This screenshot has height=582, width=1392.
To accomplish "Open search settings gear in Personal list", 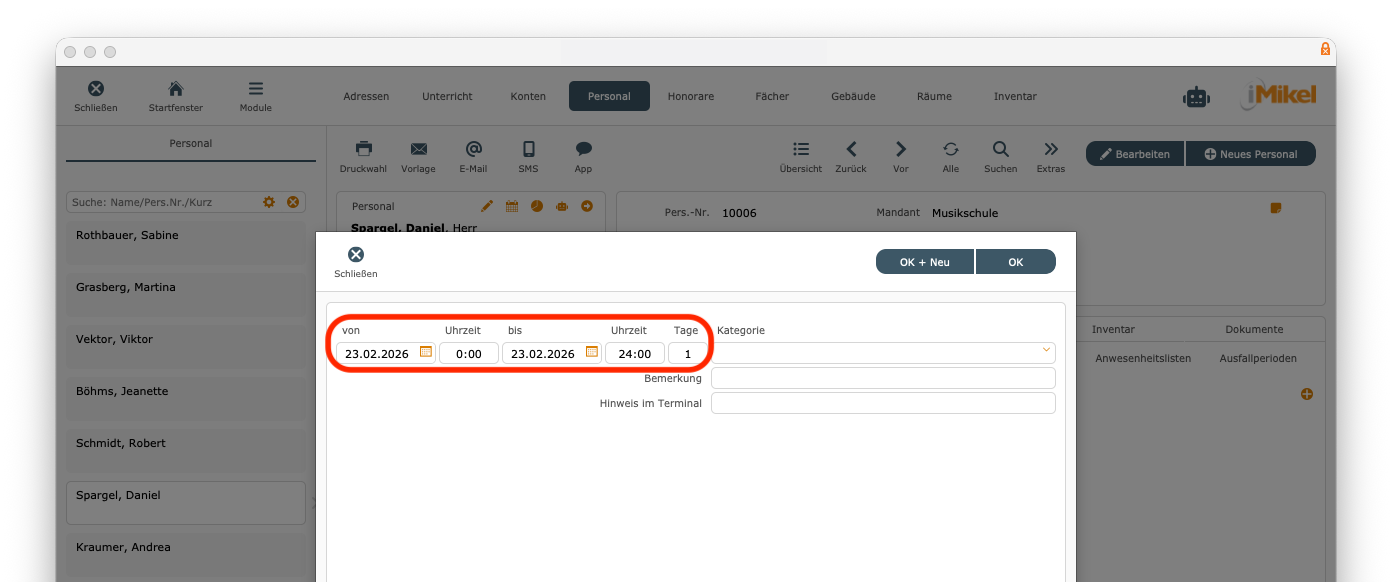I will click(x=269, y=202).
